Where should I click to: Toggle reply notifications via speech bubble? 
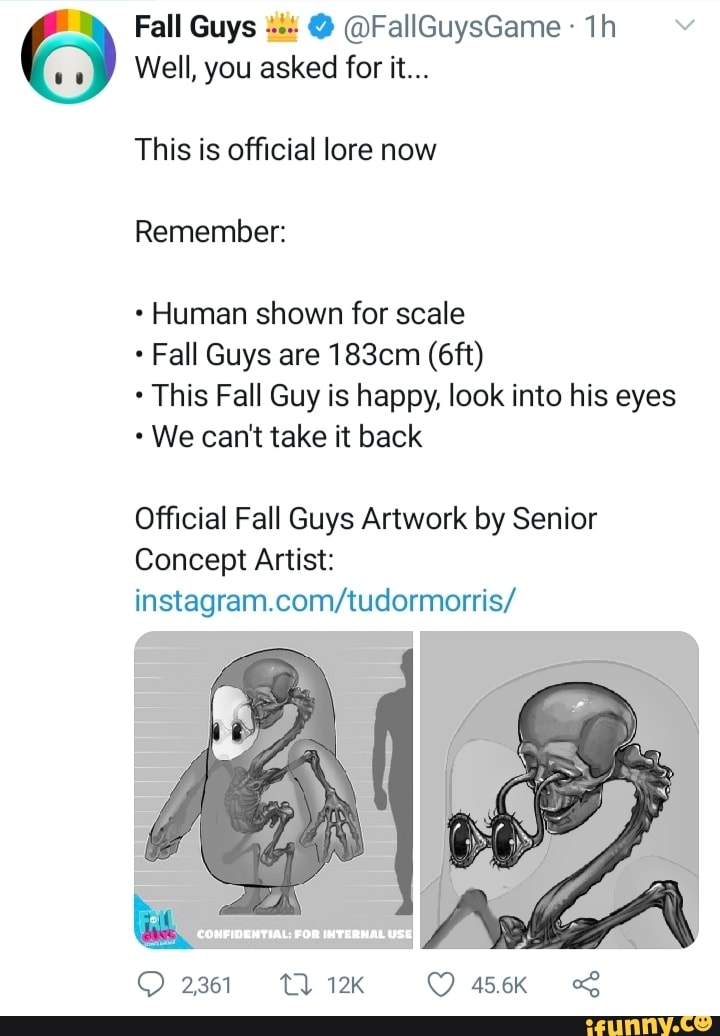pos(153,984)
